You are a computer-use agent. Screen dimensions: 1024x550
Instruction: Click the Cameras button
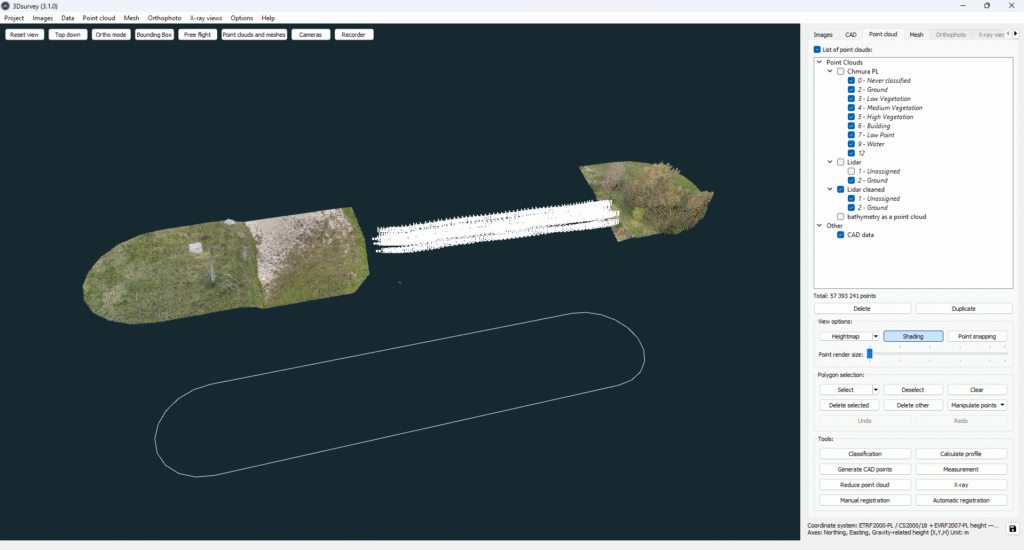click(x=310, y=35)
